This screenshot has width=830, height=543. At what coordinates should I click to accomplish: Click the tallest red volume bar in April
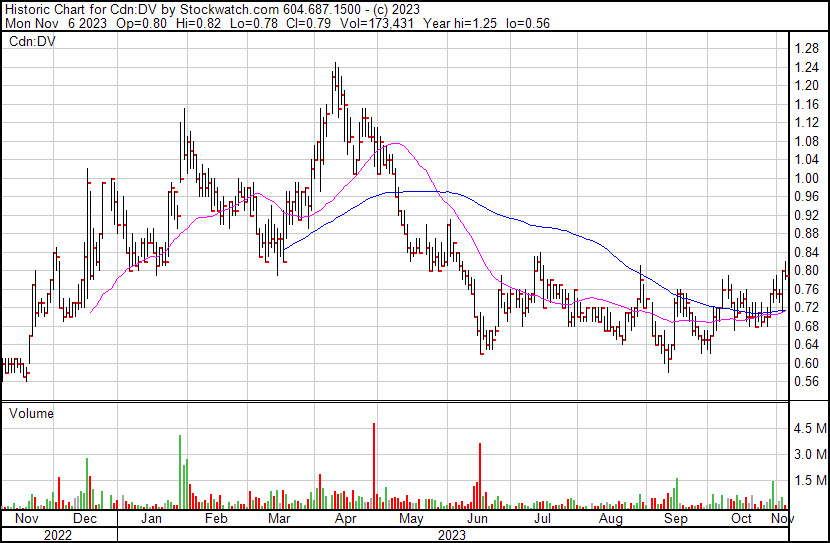[x=374, y=466]
